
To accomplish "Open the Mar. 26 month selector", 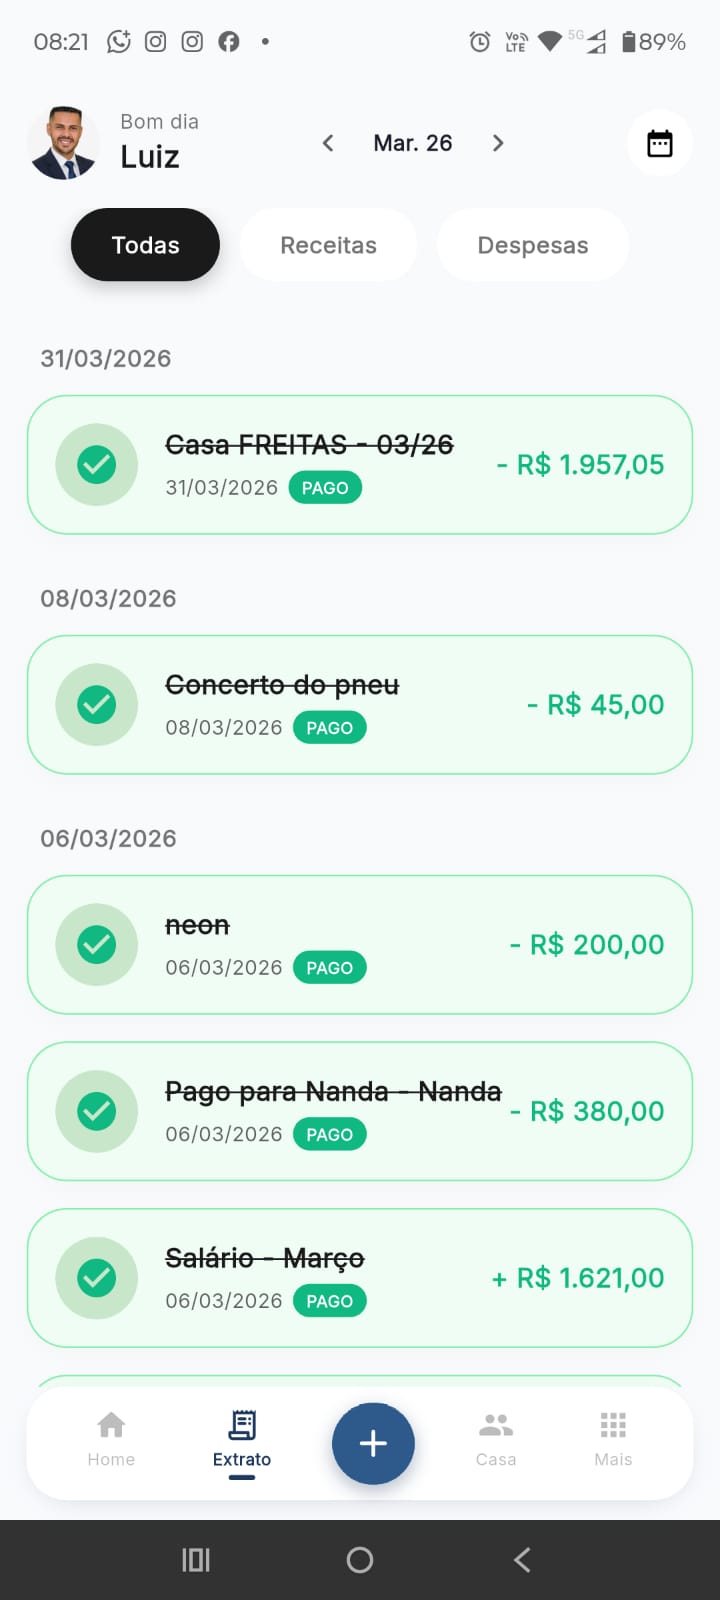I will click(x=412, y=143).
